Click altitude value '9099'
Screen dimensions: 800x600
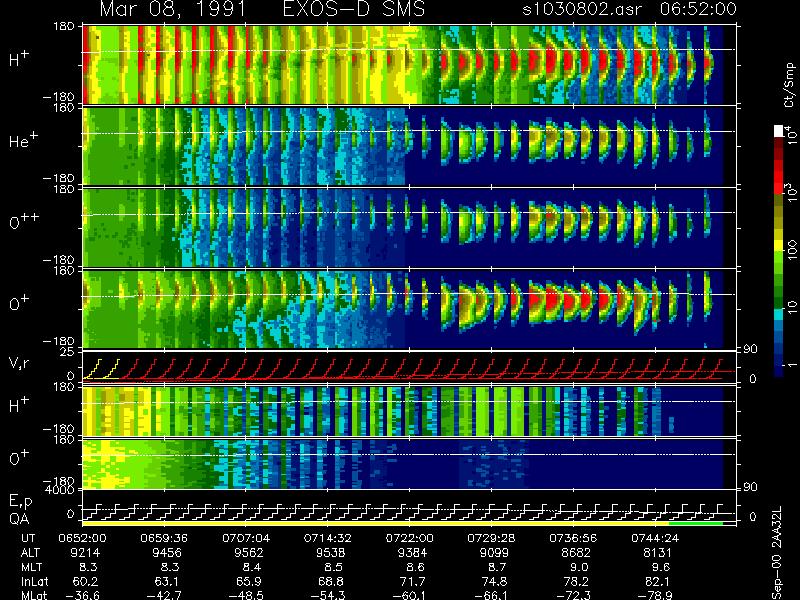494,553
